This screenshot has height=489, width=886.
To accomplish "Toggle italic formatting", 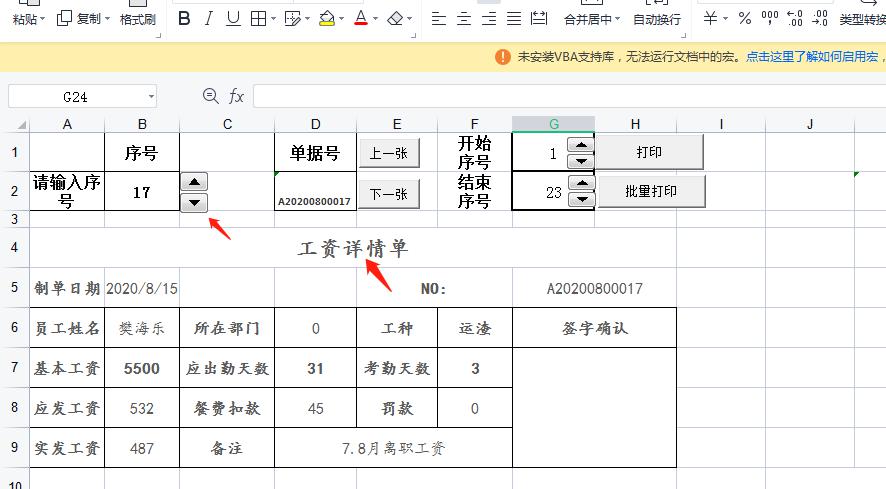I will coord(209,19).
